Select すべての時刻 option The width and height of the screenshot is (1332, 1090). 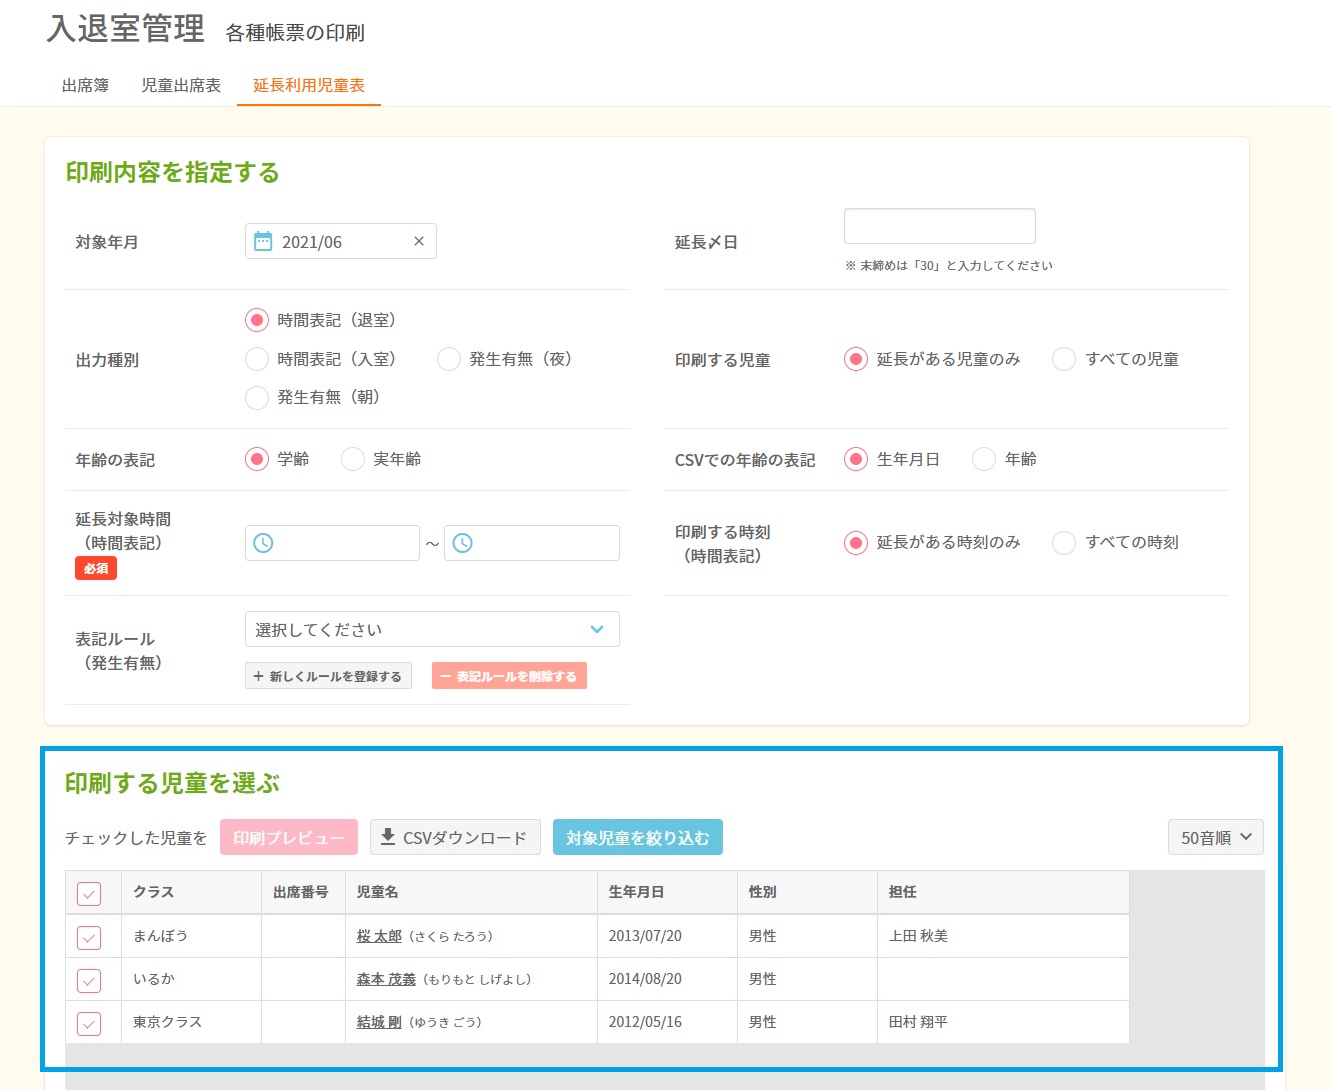(x=1064, y=542)
